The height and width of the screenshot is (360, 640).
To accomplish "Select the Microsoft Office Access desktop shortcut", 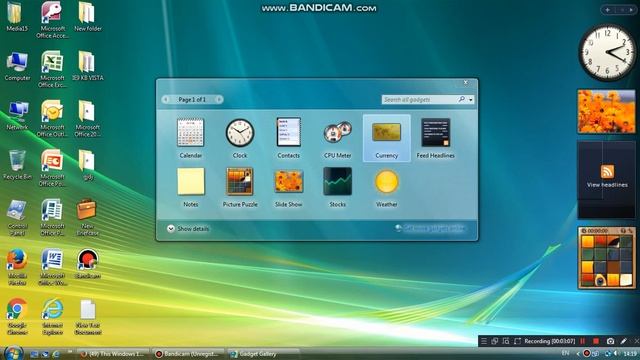I will point(52,20).
